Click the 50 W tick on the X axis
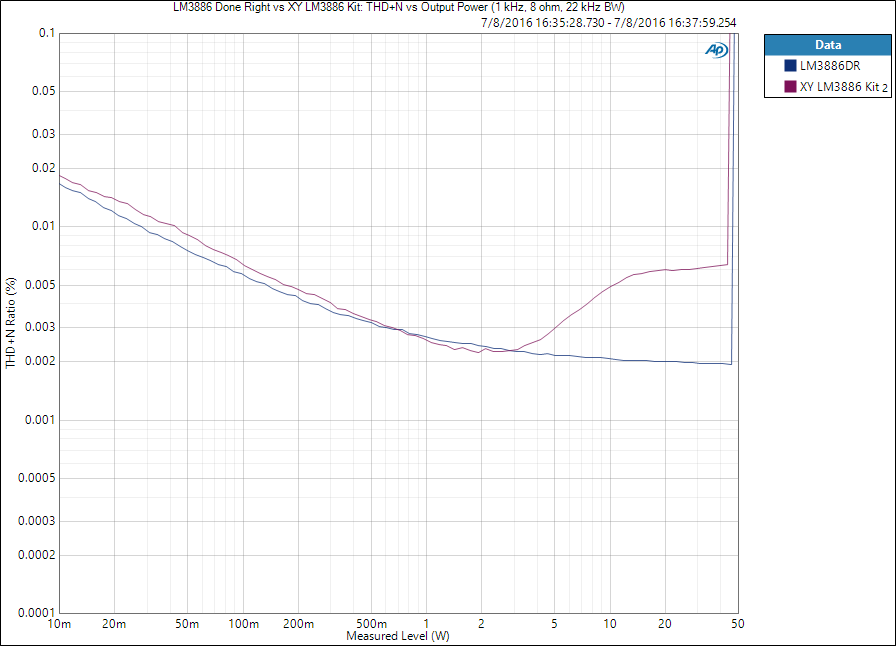 [738, 624]
